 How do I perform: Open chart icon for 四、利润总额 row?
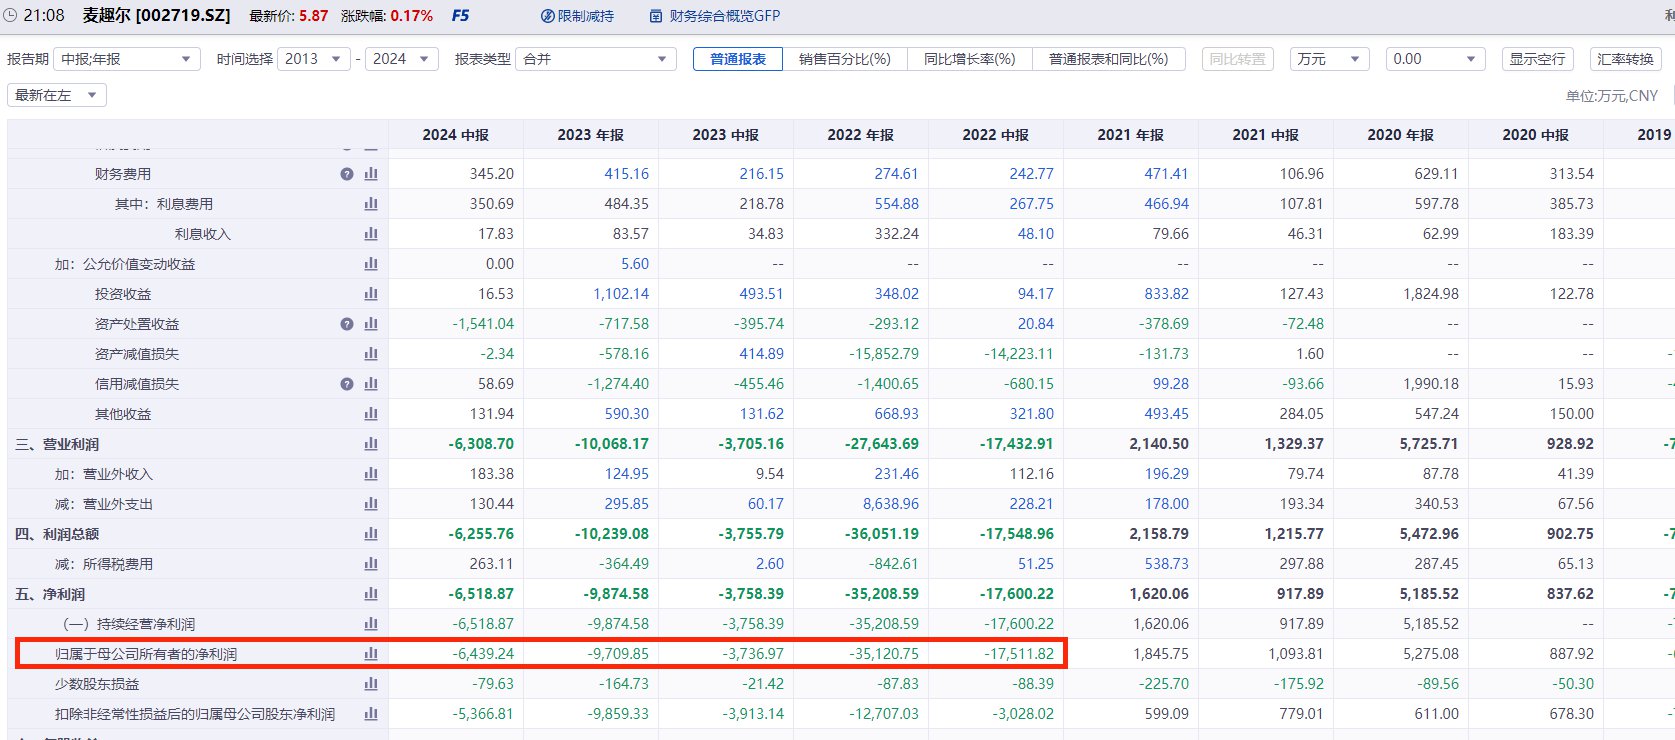pyautogui.click(x=371, y=534)
